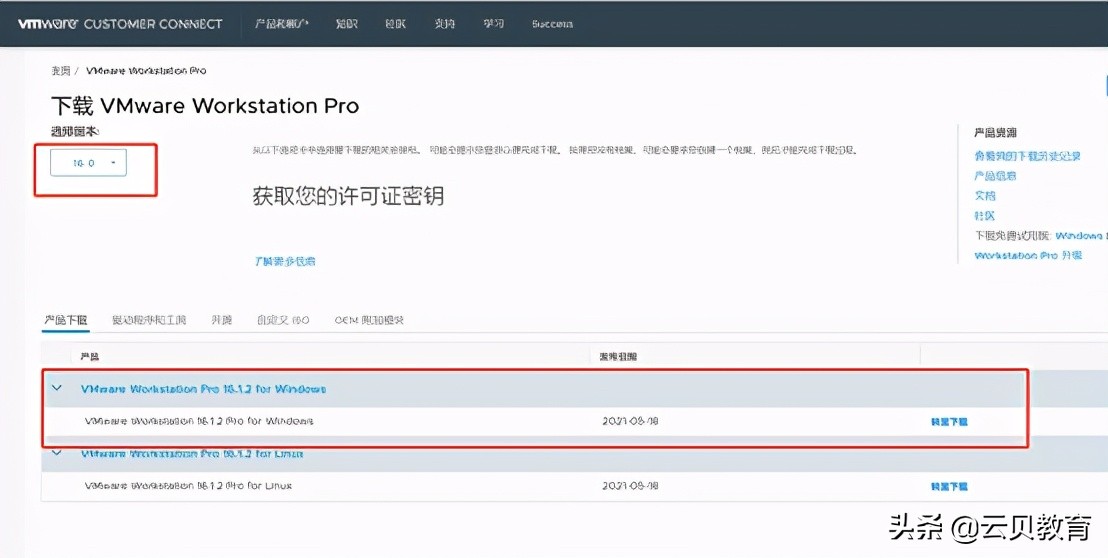Open the 文档 link in the resources sidebar
1108x558 pixels.
point(985,196)
